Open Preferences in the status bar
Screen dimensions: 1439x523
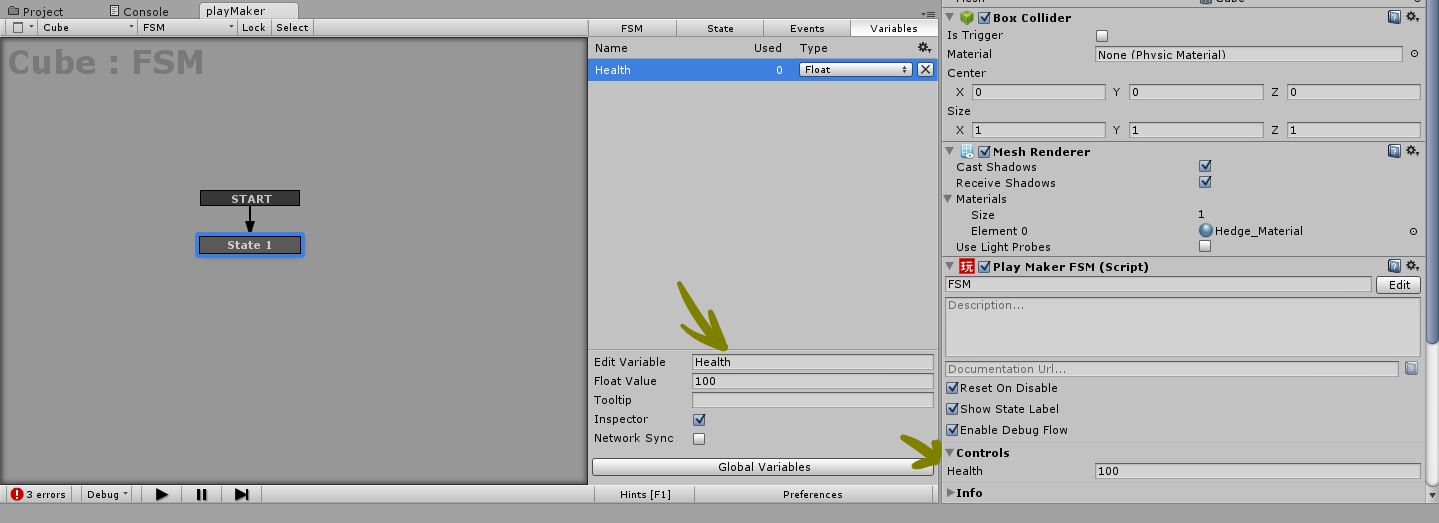coord(813,494)
